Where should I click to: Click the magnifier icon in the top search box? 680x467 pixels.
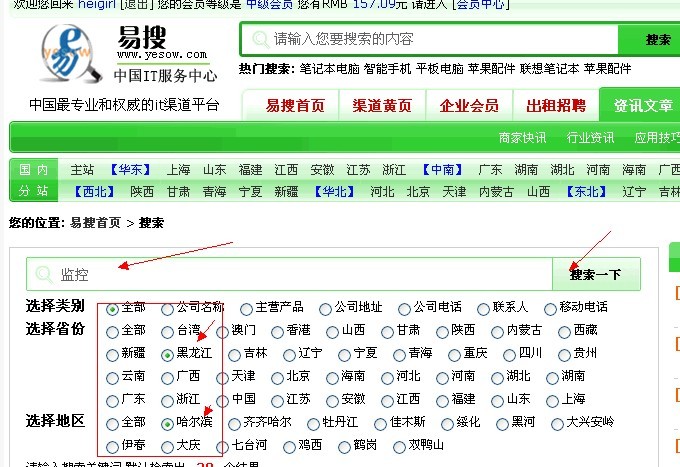tap(260, 39)
